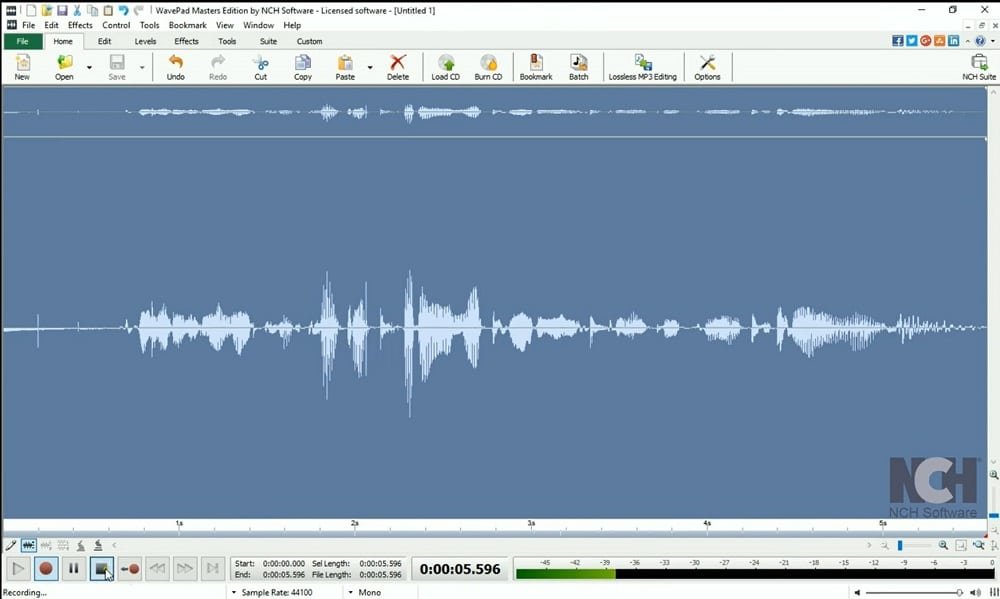The height and width of the screenshot is (599, 1000).
Task: Open the Batch converter tool
Action: click(x=578, y=67)
